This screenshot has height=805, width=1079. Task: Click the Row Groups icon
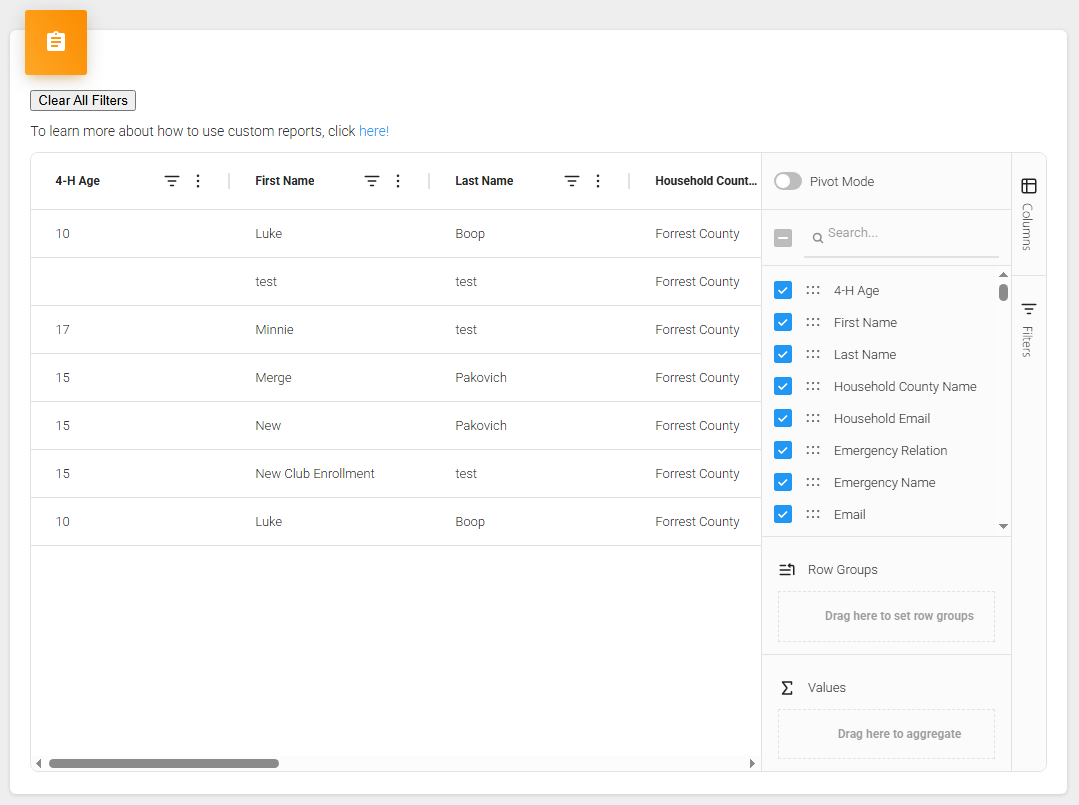[787, 570]
